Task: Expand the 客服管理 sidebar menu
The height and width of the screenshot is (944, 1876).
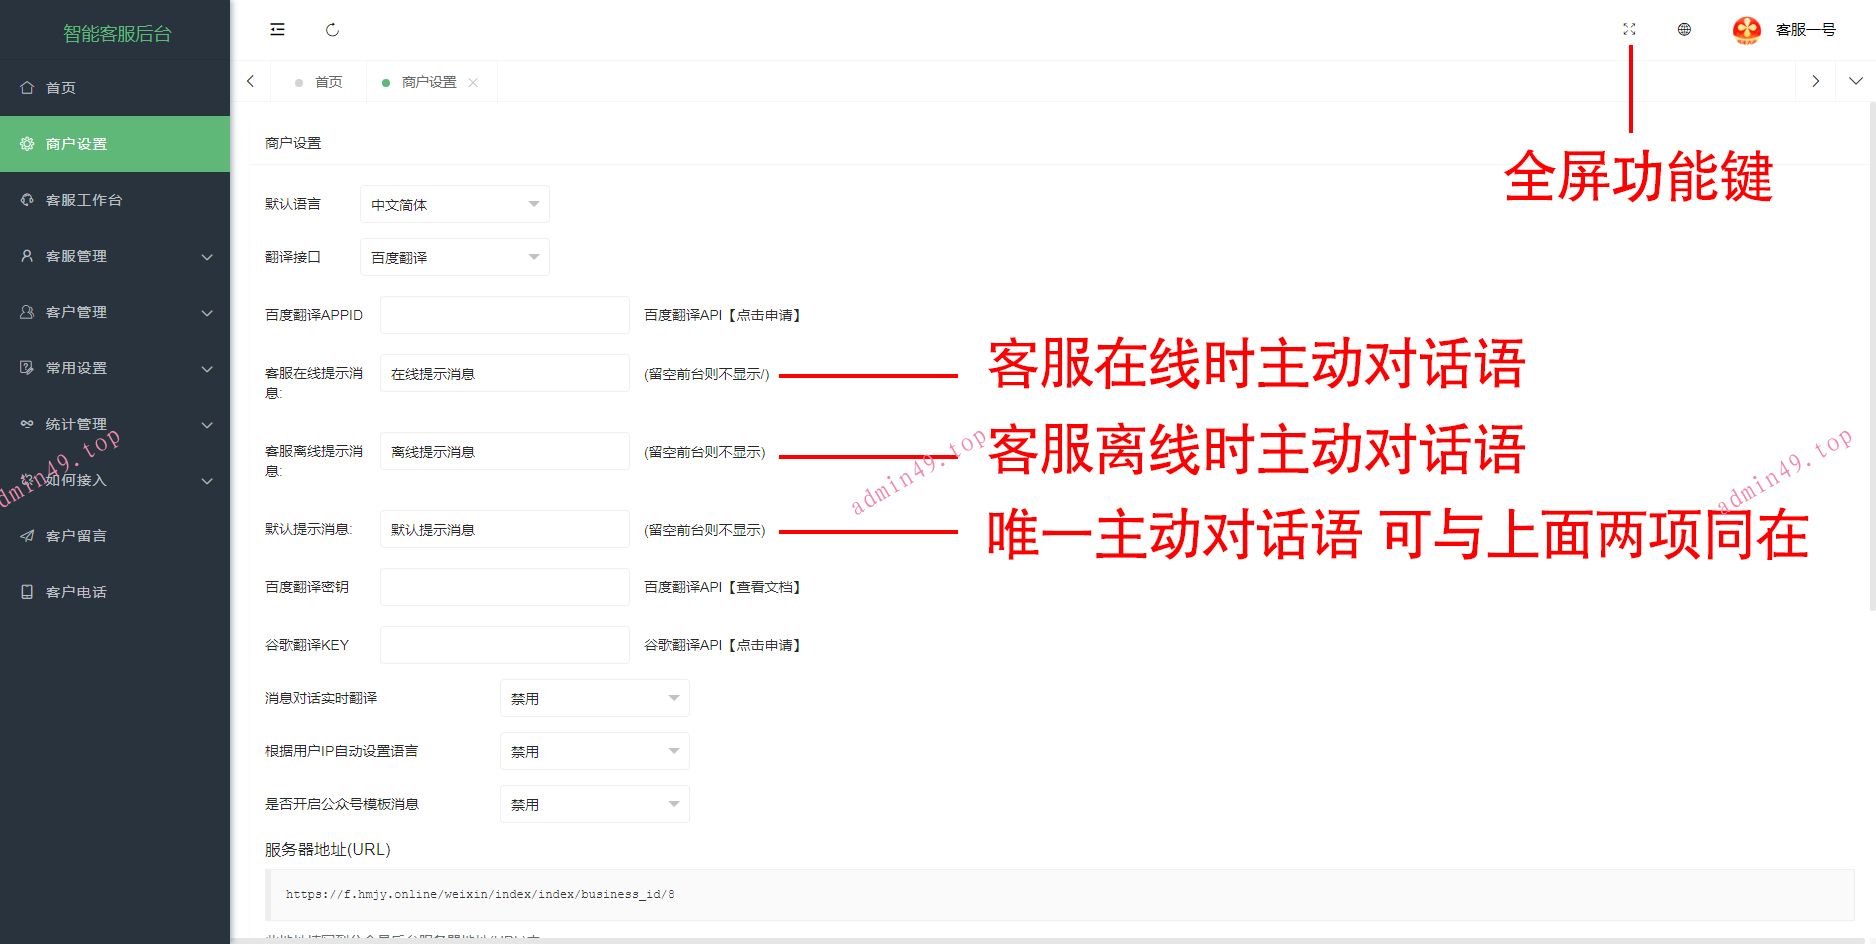Action: pyautogui.click(x=115, y=256)
